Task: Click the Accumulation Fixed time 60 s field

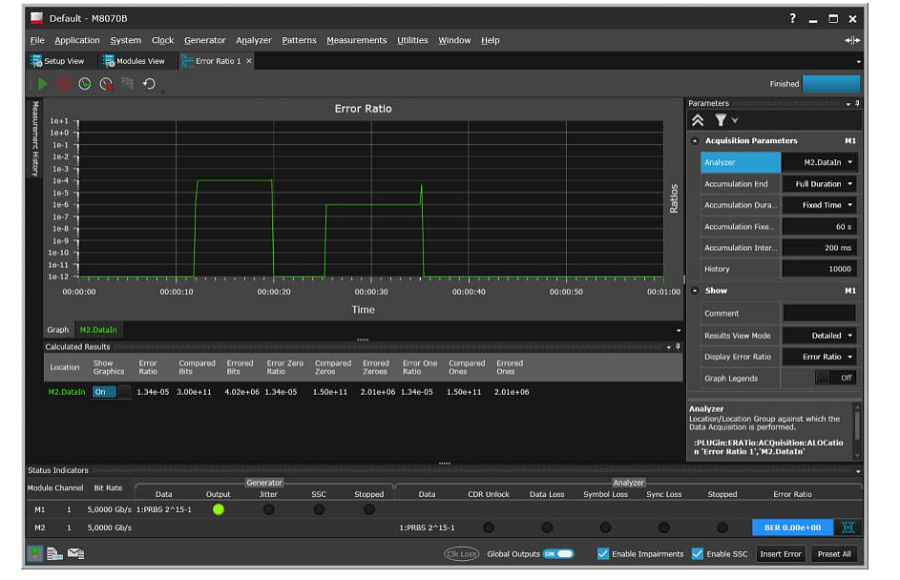Action: pyautogui.click(x=820, y=227)
